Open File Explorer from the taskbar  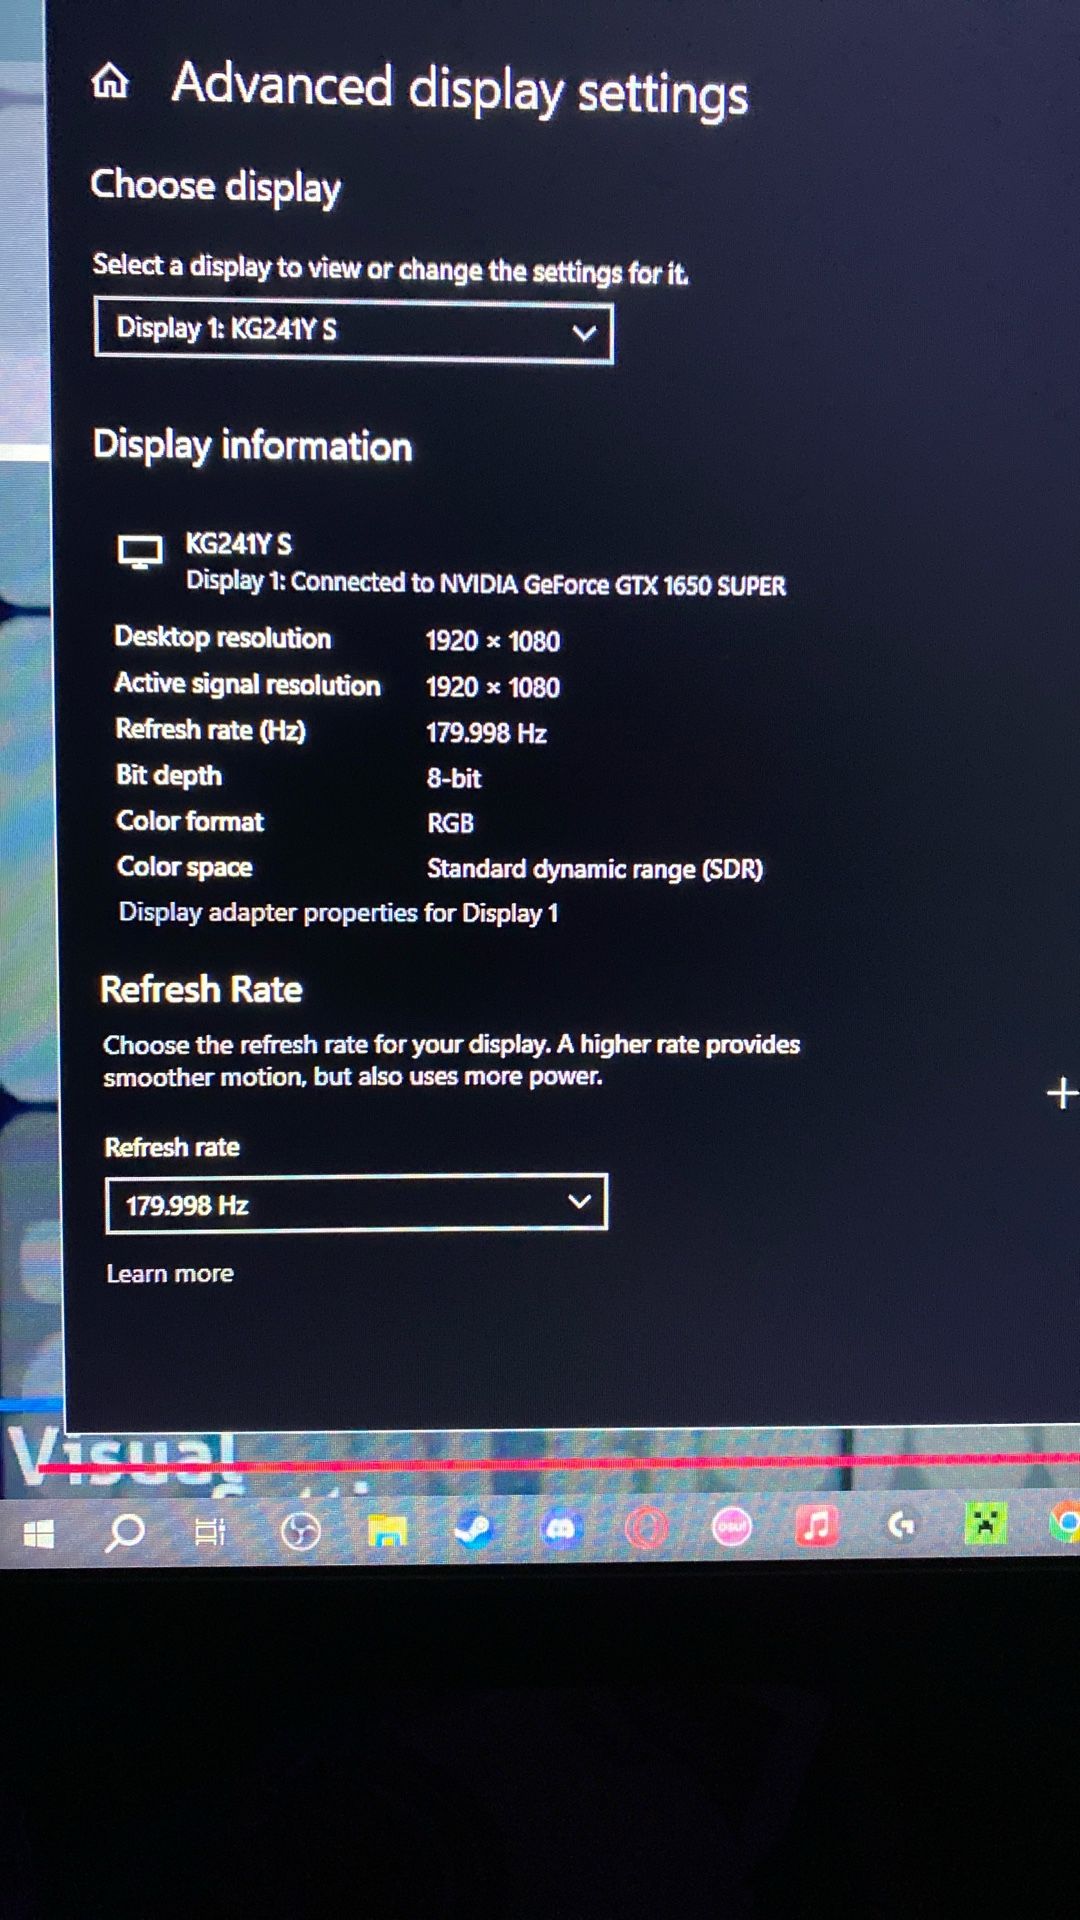point(387,1530)
